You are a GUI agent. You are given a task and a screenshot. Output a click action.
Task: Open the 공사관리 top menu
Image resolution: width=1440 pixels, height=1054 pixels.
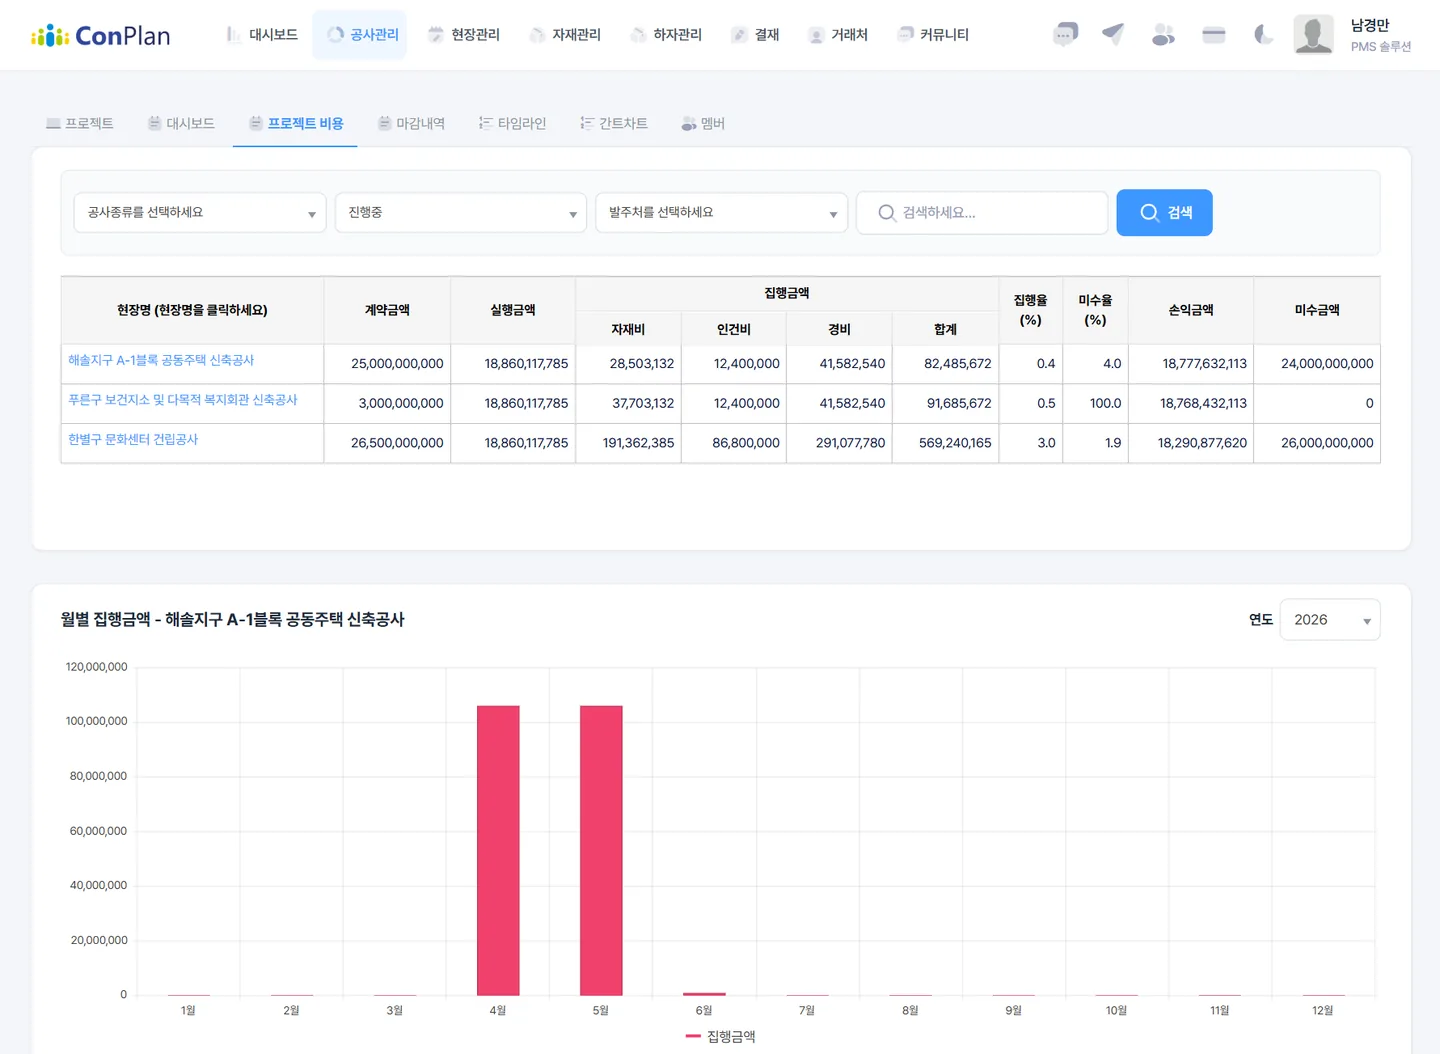tap(360, 35)
